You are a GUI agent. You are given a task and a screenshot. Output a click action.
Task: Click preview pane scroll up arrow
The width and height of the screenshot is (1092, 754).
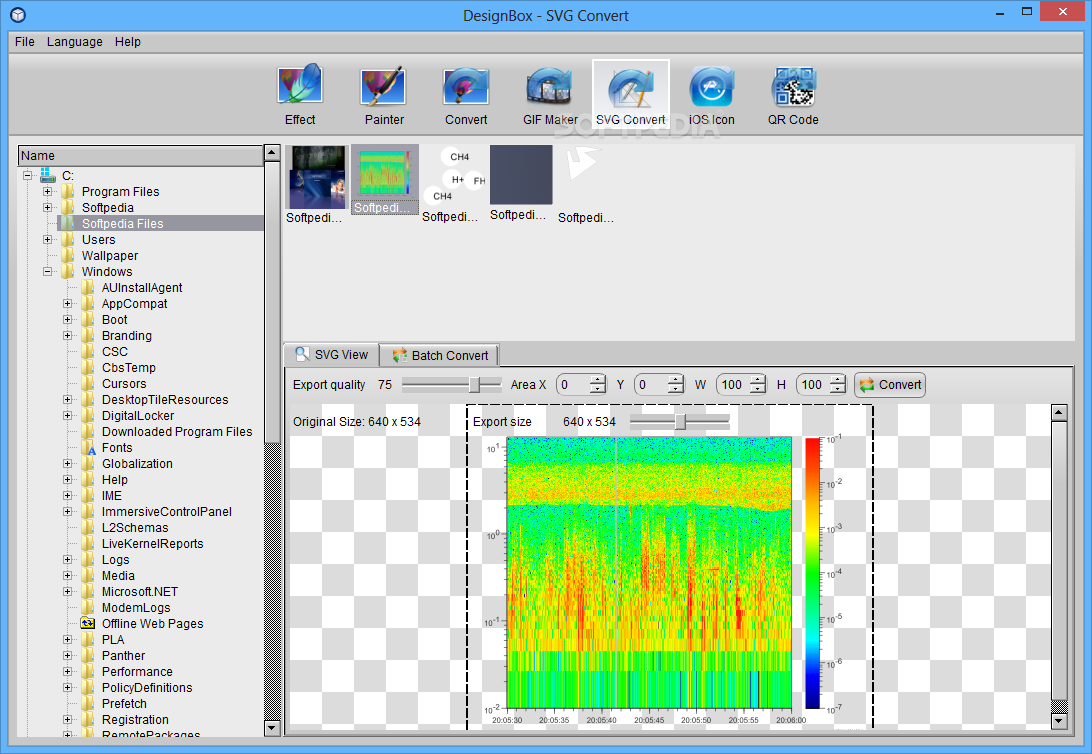click(x=1059, y=412)
